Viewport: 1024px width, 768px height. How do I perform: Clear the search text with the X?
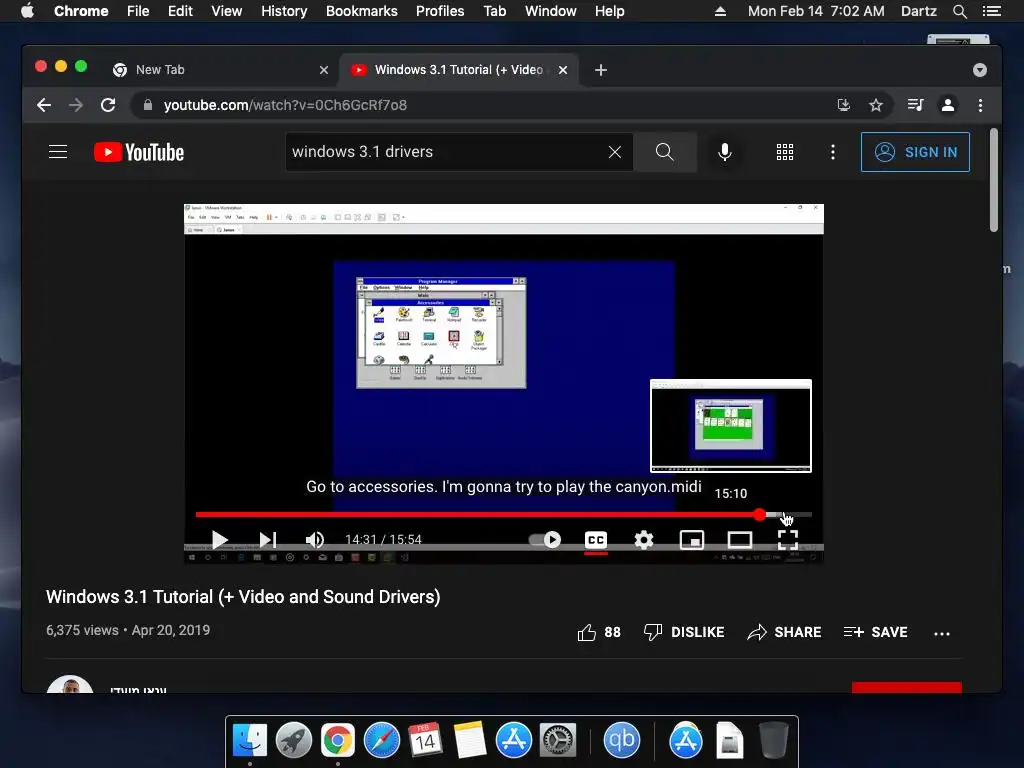615,152
